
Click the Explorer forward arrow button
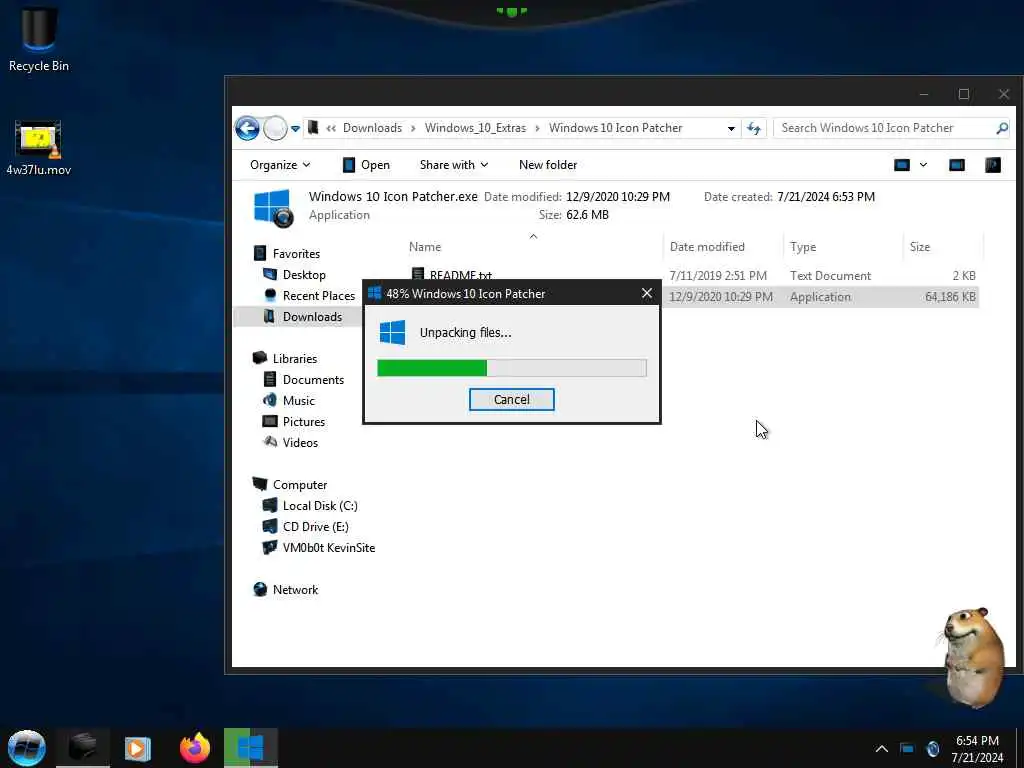(x=275, y=128)
